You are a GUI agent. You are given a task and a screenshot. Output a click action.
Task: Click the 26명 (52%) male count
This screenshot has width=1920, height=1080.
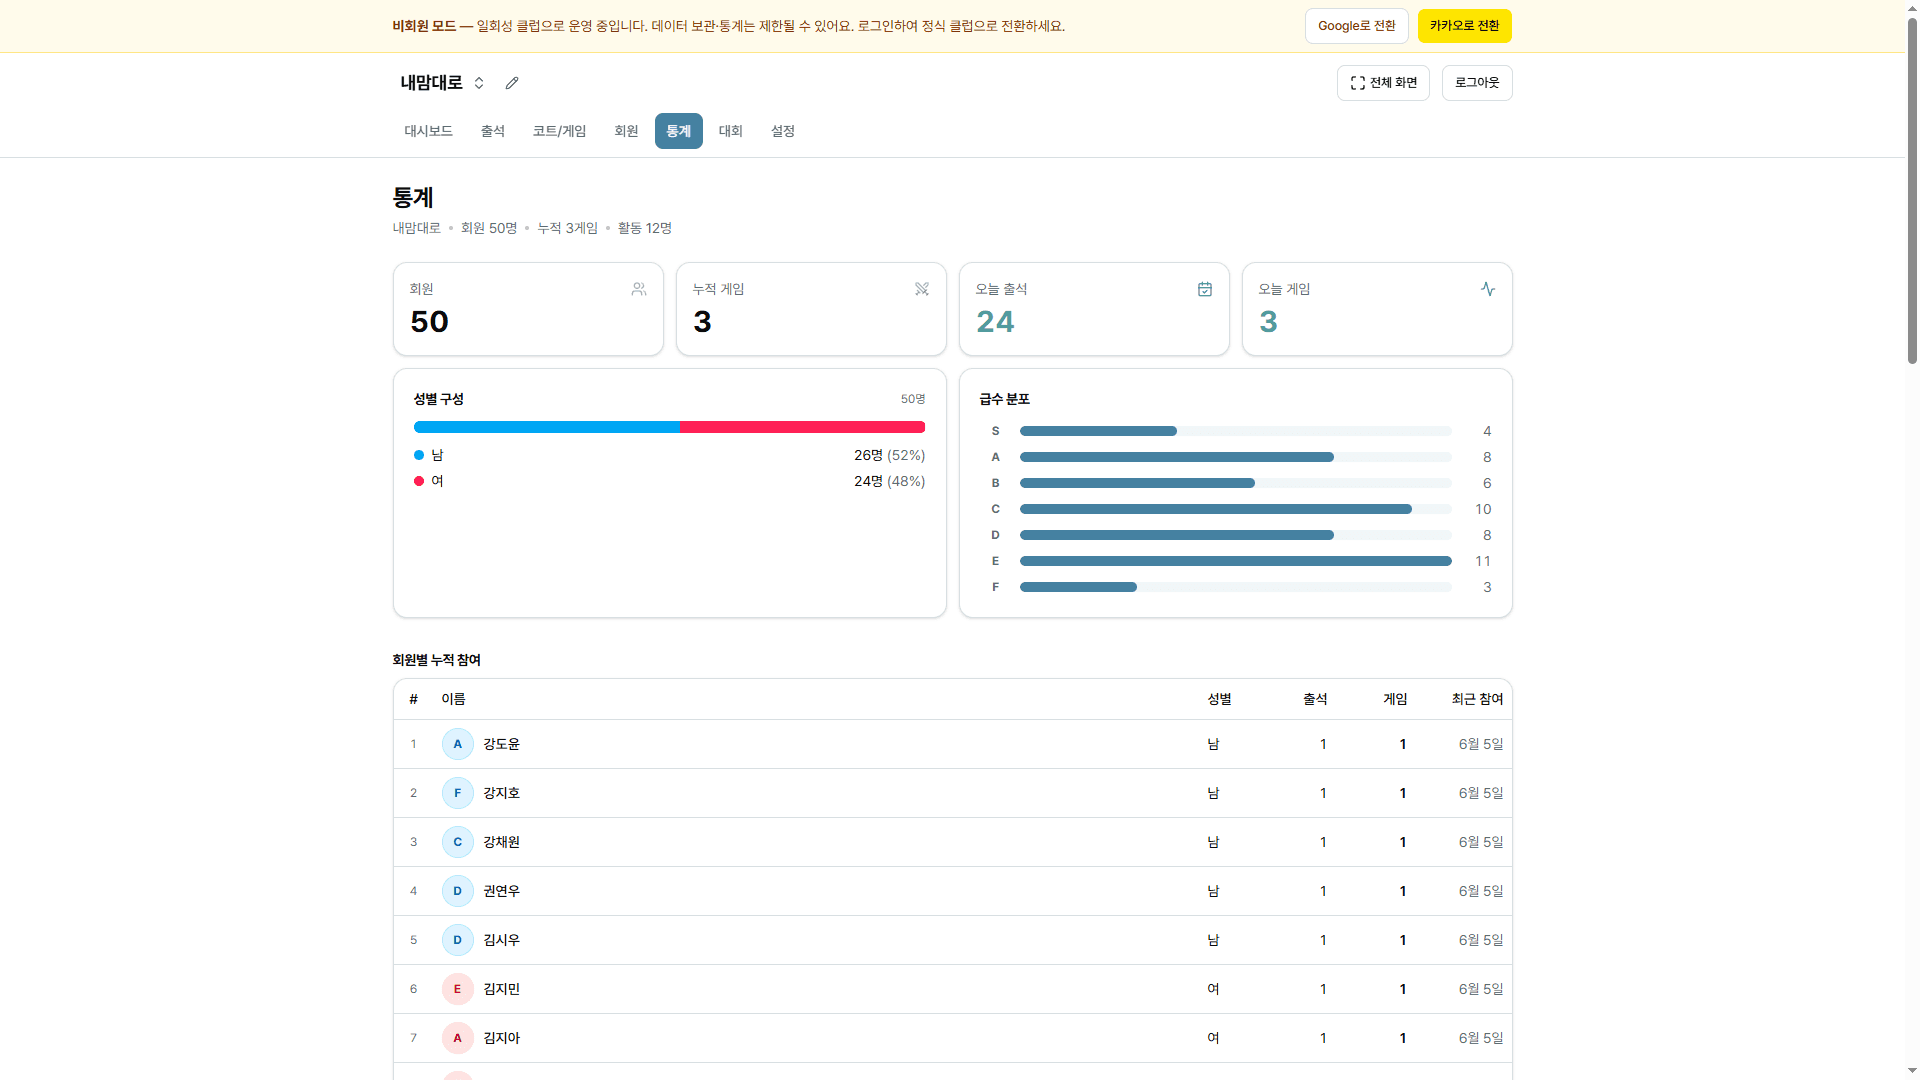click(x=889, y=455)
